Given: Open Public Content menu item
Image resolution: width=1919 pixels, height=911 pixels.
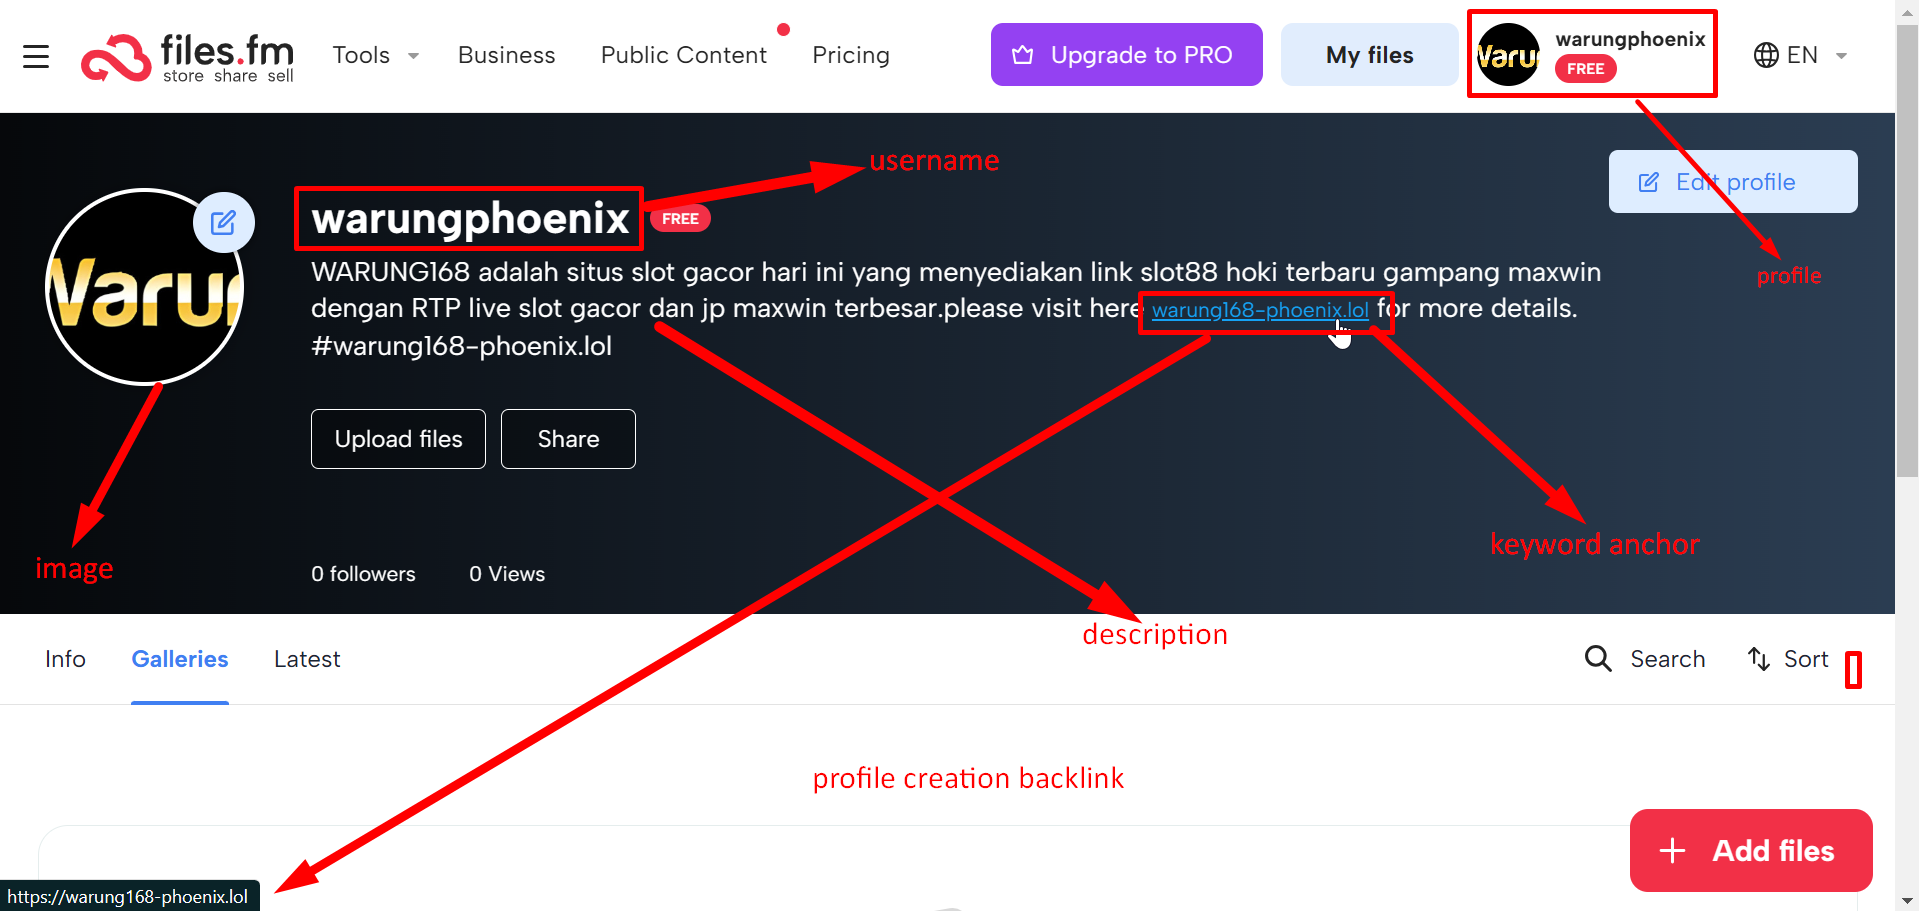Looking at the screenshot, I should pyautogui.click(x=684, y=55).
